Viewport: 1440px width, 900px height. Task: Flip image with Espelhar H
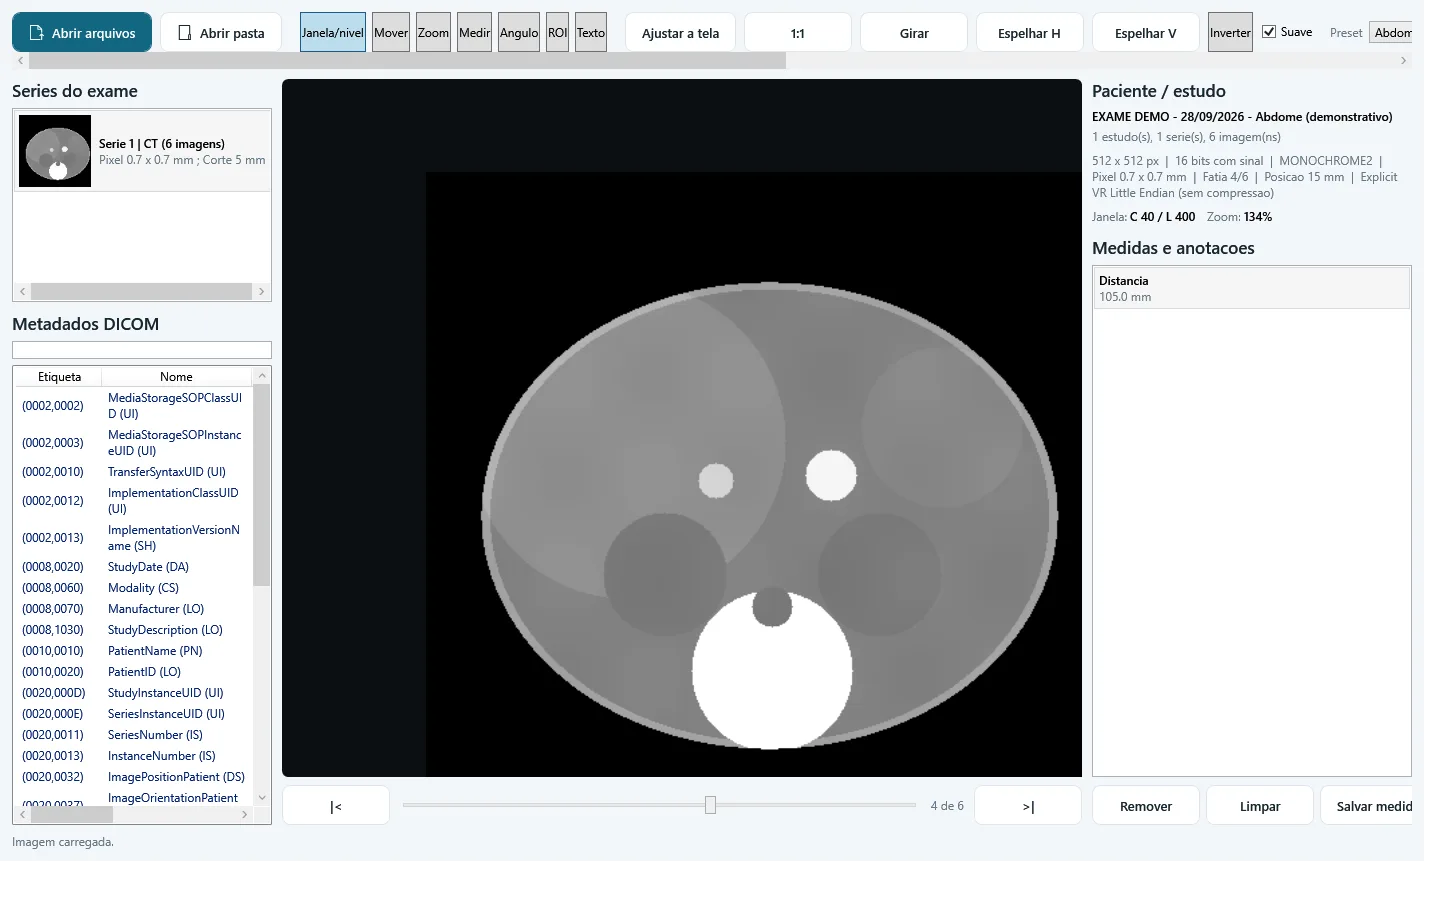click(1030, 33)
